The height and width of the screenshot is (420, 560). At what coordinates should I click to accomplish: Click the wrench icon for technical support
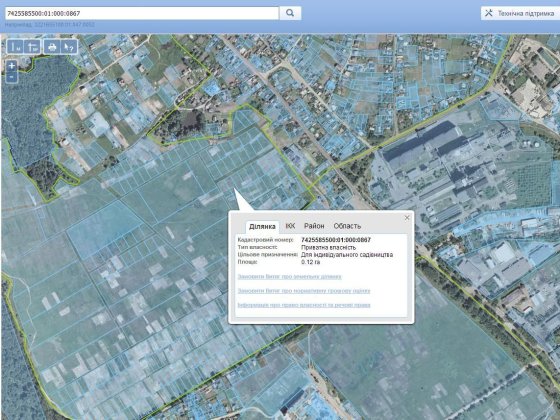coord(489,13)
